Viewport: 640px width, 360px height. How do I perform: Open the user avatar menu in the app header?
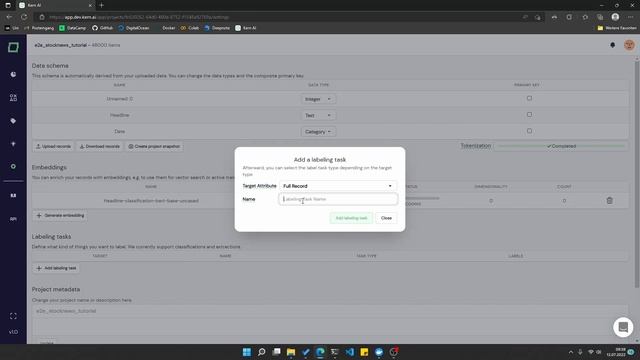[629, 45]
